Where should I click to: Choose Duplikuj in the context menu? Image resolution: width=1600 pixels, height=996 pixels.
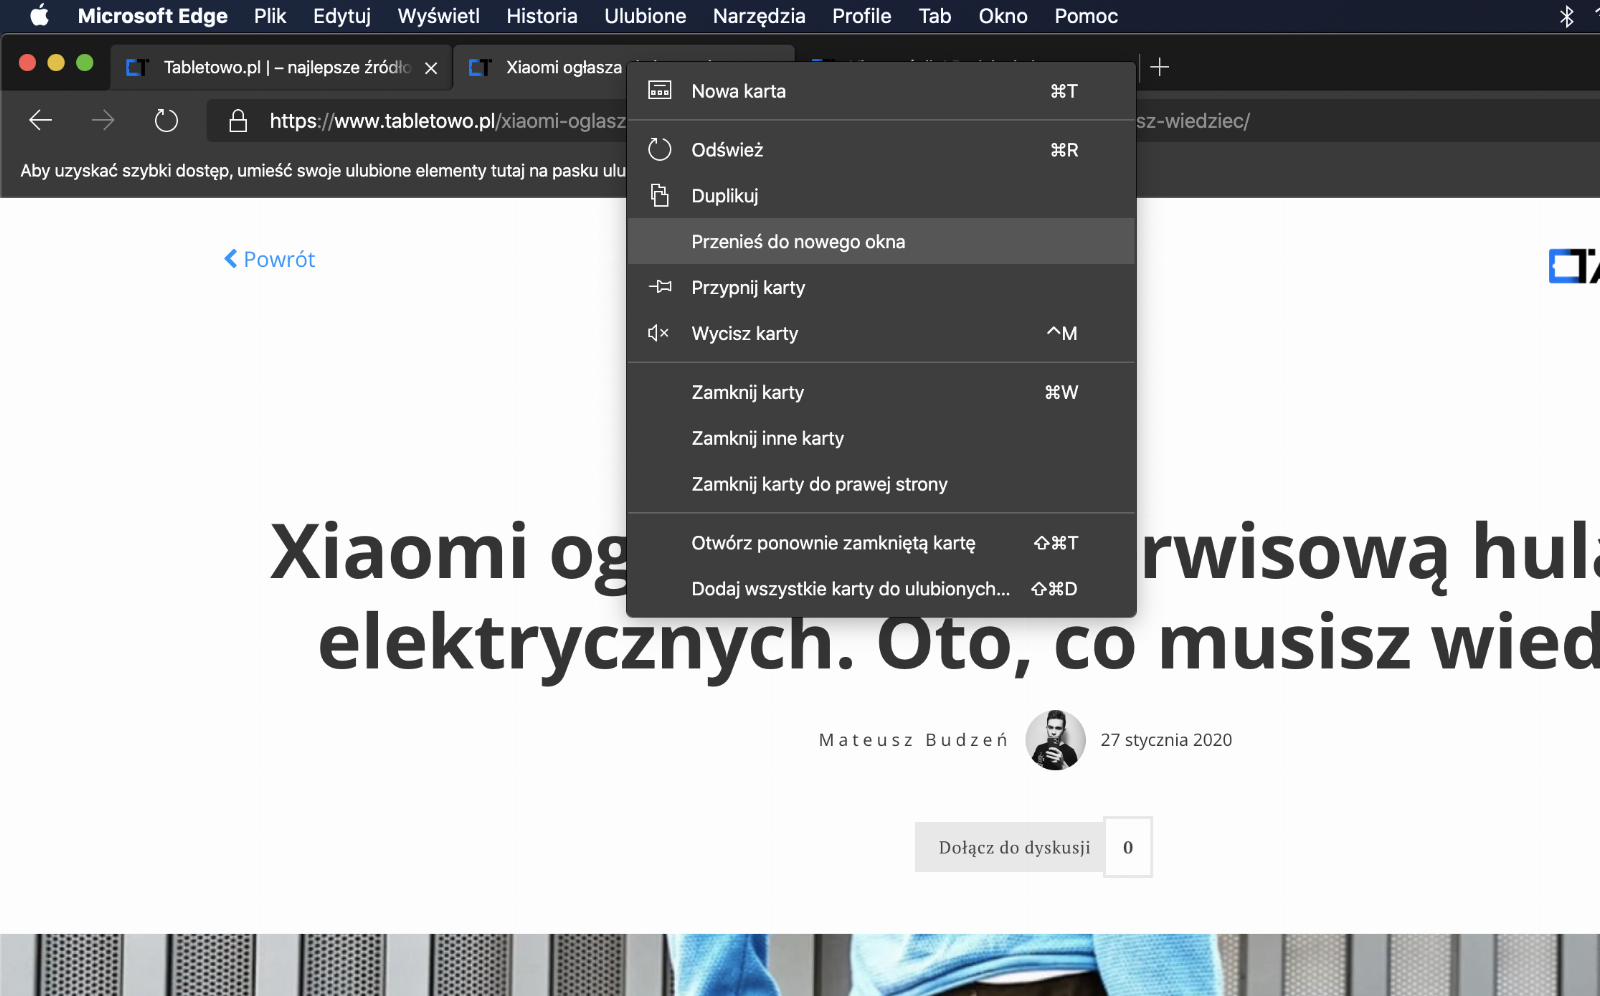(x=881, y=196)
